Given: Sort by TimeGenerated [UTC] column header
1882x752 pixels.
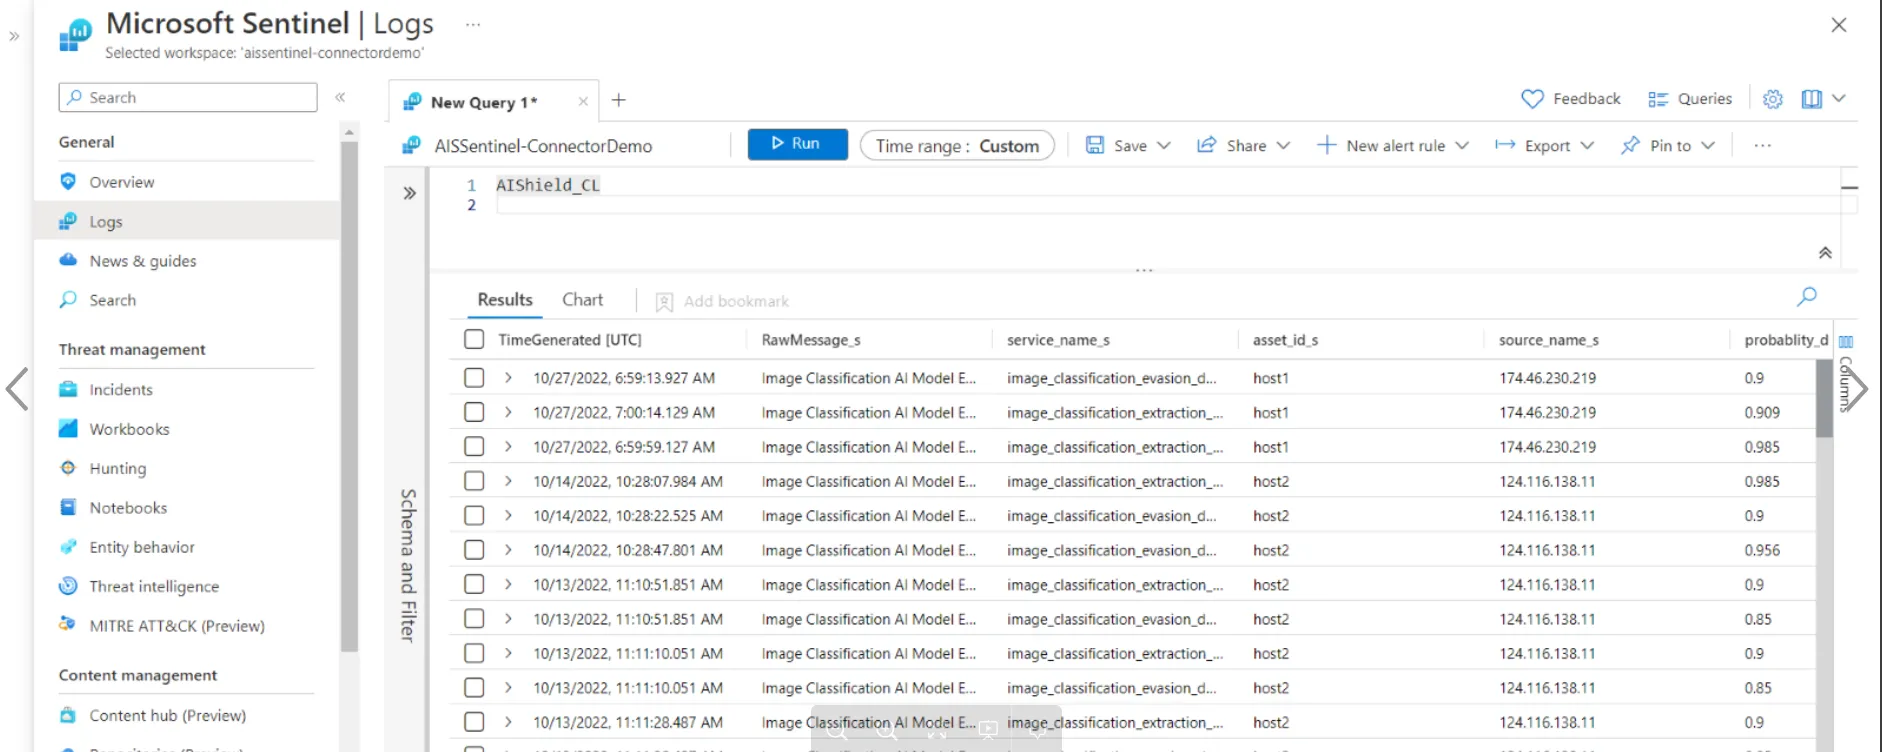Looking at the screenshot, I should click(570, 340).
